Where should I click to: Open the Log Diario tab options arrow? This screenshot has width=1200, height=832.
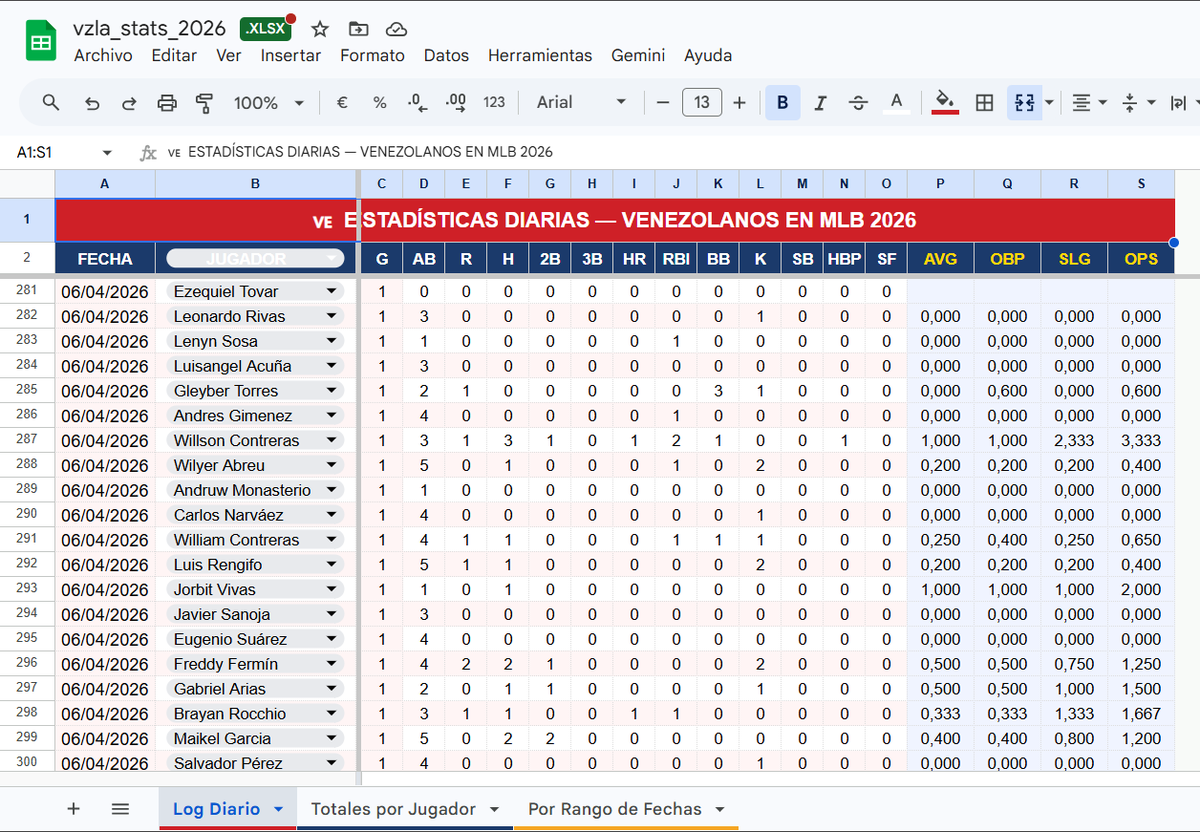tap(279, 809)
